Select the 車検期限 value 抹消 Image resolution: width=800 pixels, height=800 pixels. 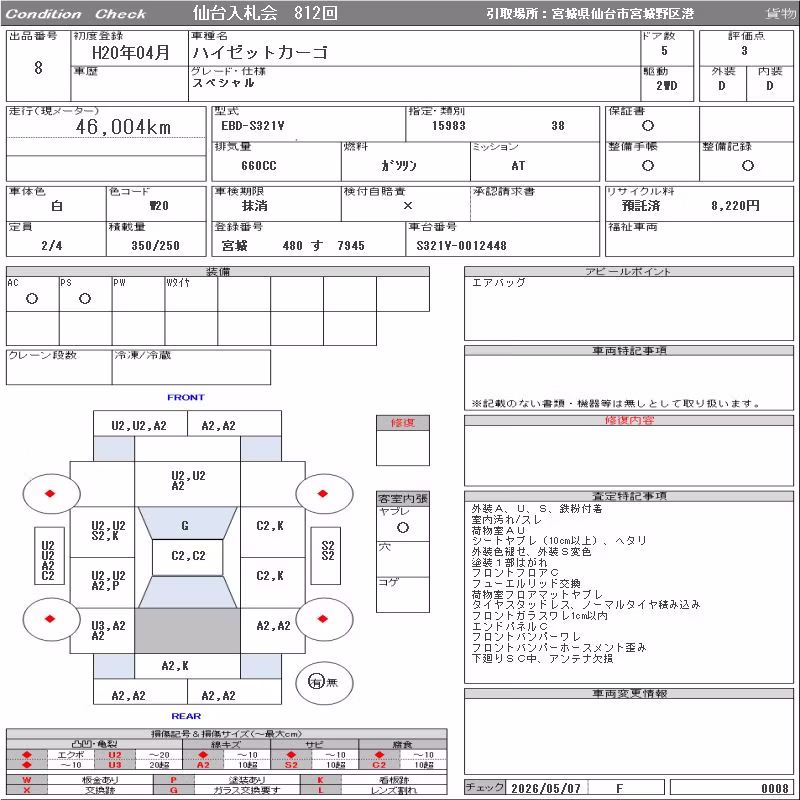(254, 206)
